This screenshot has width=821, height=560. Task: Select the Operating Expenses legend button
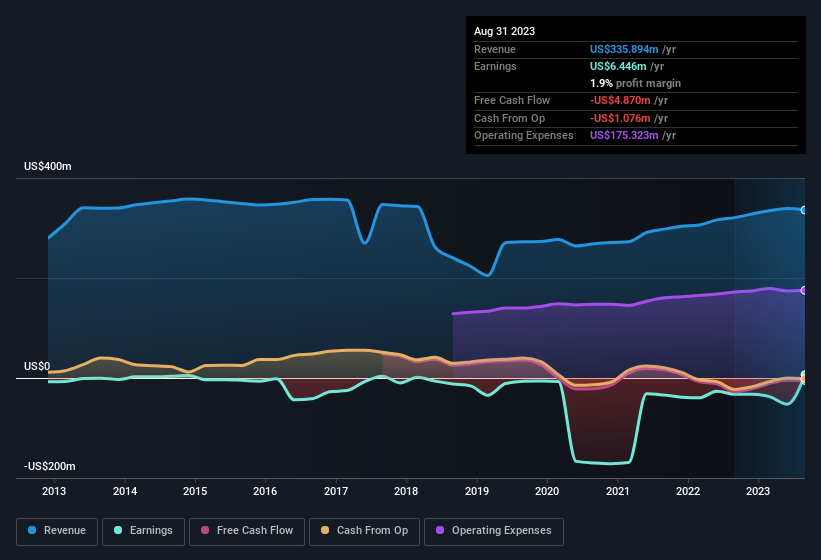(493, 530)
